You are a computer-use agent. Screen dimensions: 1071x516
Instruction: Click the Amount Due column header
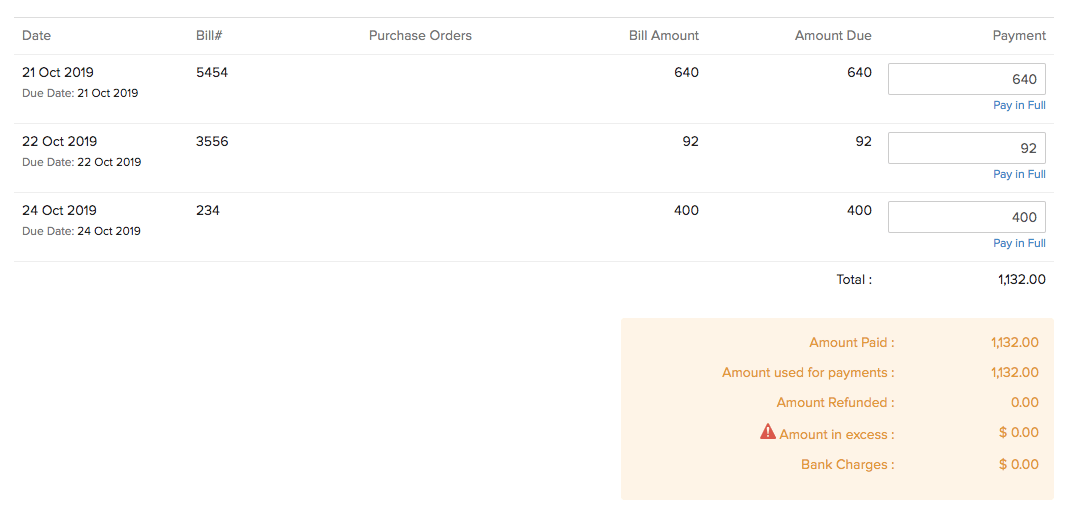point(833,35)
